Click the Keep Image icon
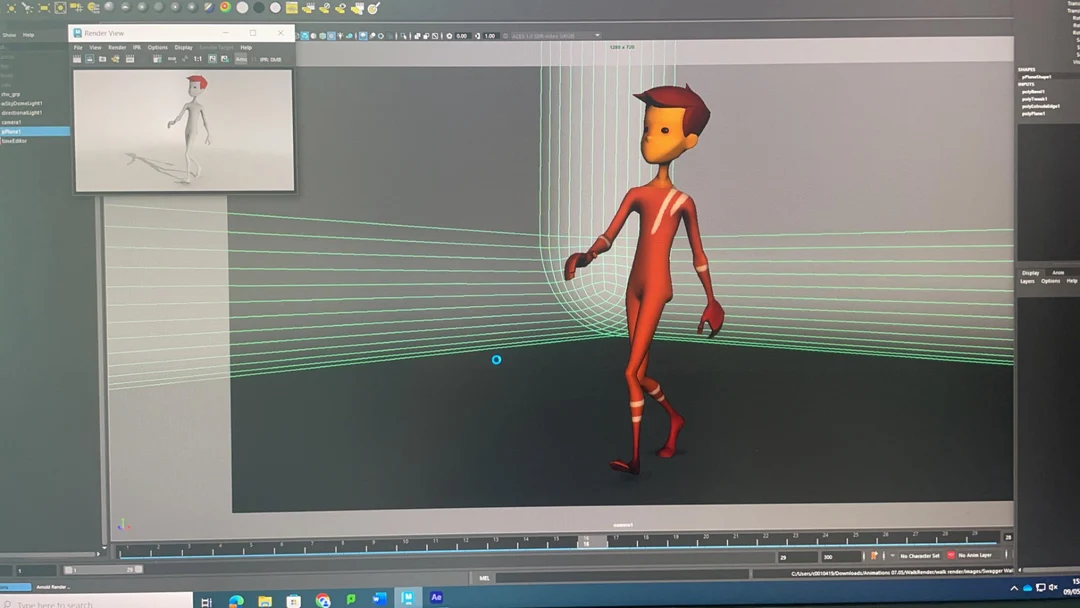Viewport: 1080px width, 608px height. 211,58
